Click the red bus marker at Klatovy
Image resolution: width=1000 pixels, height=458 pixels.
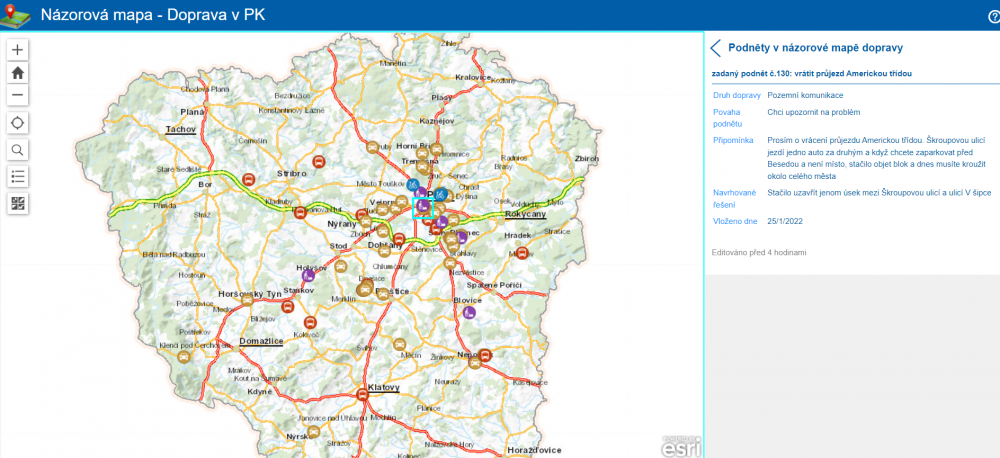(x=362, y=394)
